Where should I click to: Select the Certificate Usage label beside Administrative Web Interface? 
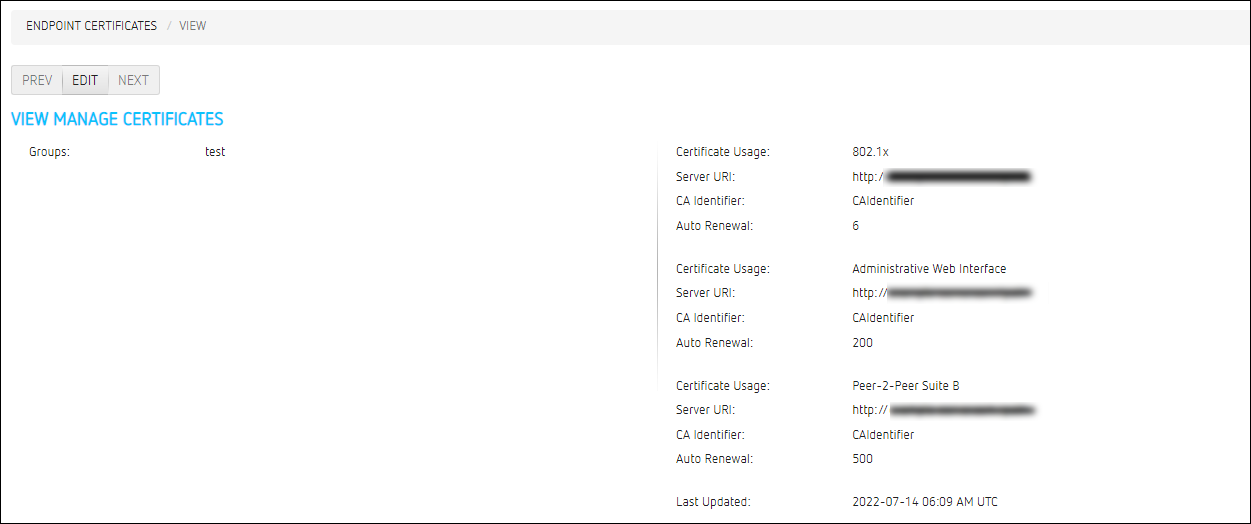click(x=723, y=269)
